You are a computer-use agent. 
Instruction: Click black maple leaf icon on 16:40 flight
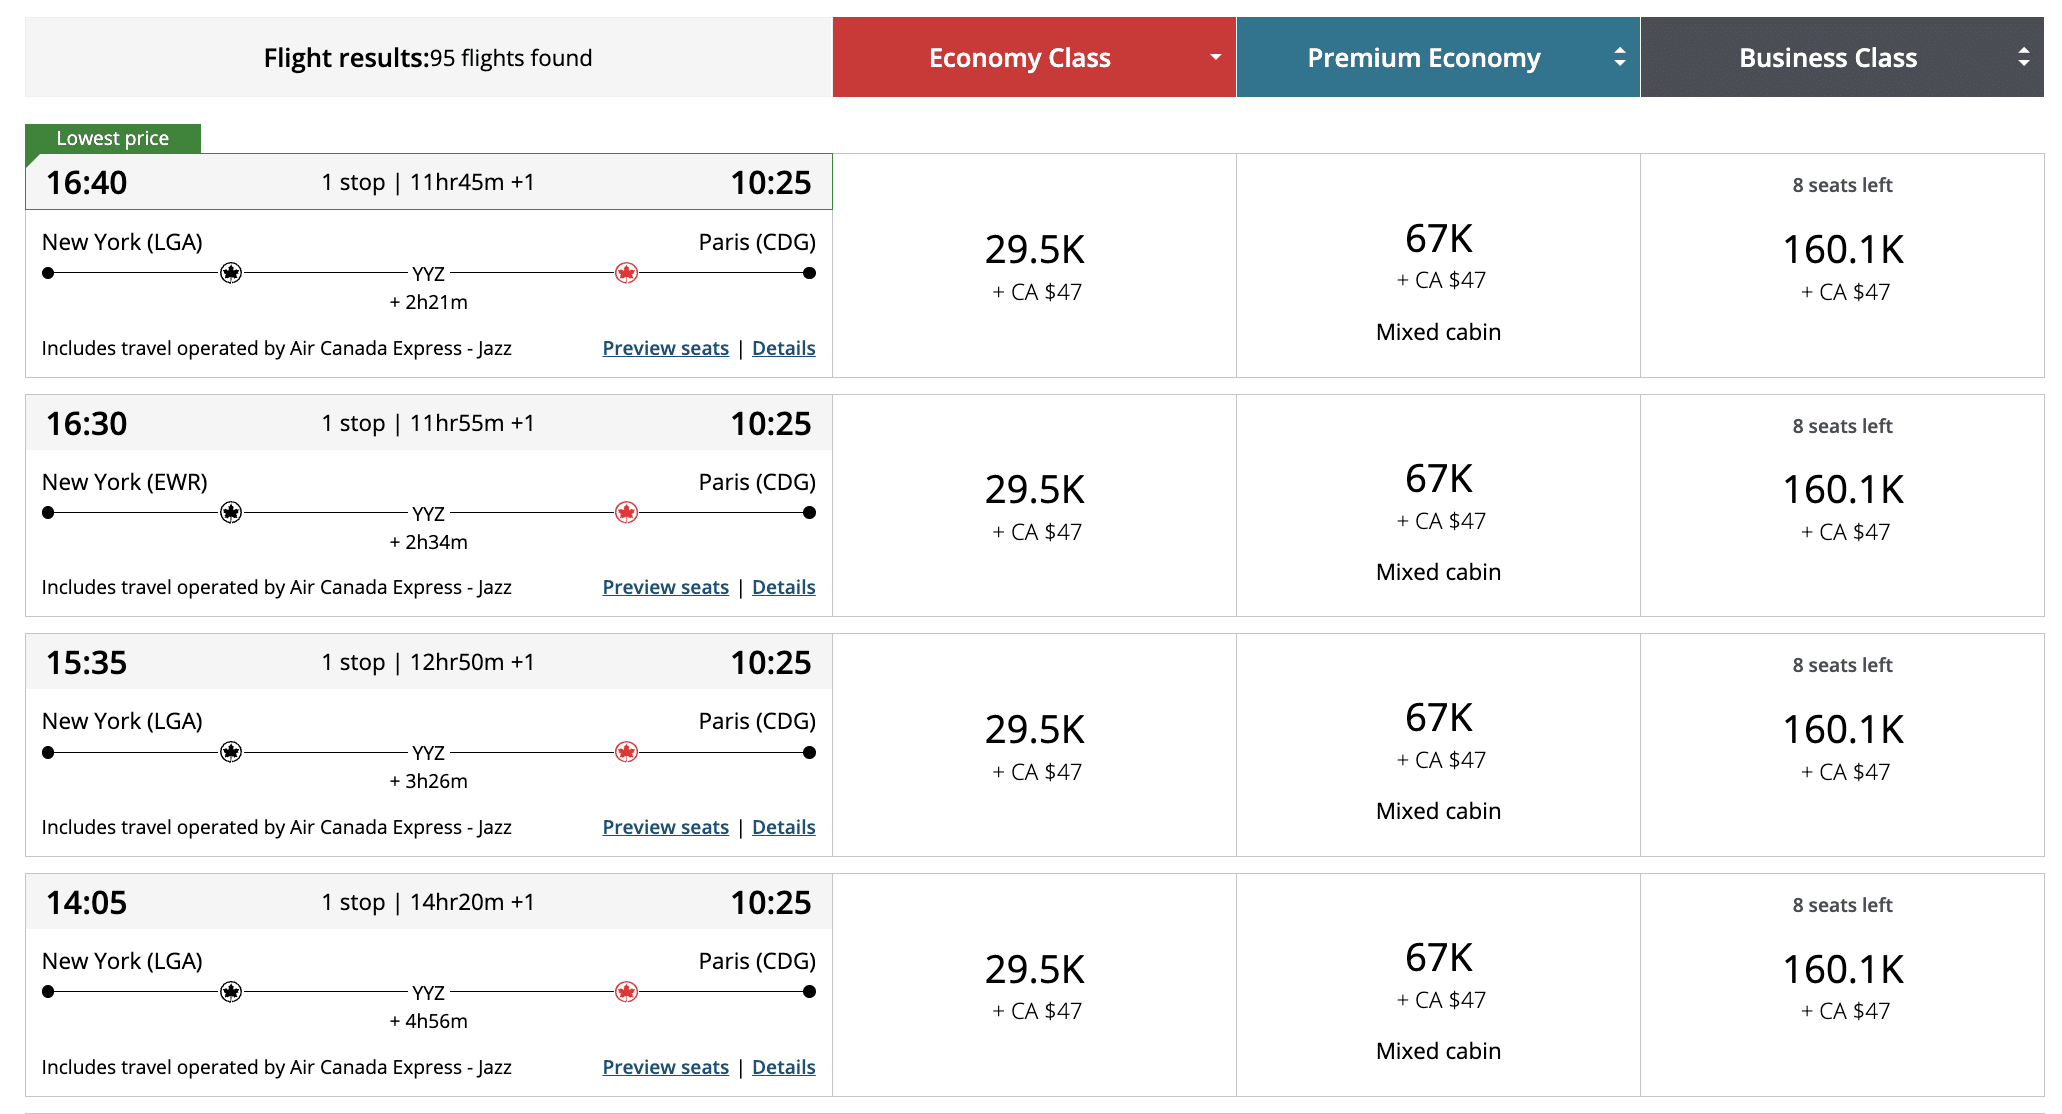(x=231, y=273)
